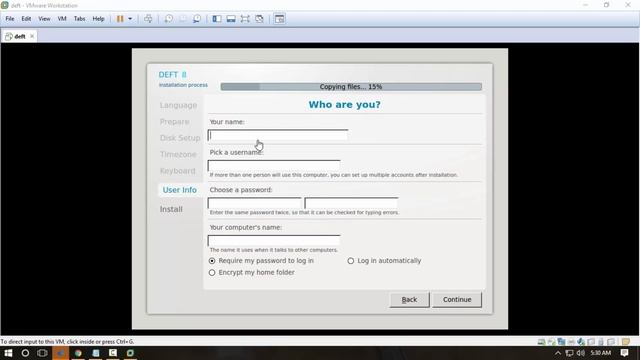Open the Tabs menu
Viewport: 640px width, 360px height.
[79, 19]
